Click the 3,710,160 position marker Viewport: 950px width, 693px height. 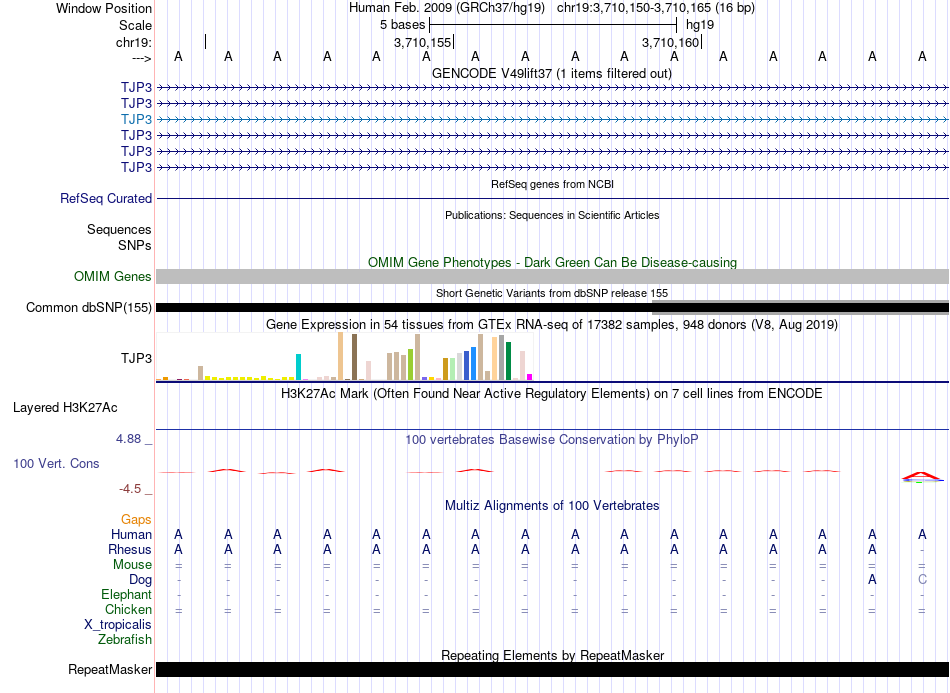[671, 42]
